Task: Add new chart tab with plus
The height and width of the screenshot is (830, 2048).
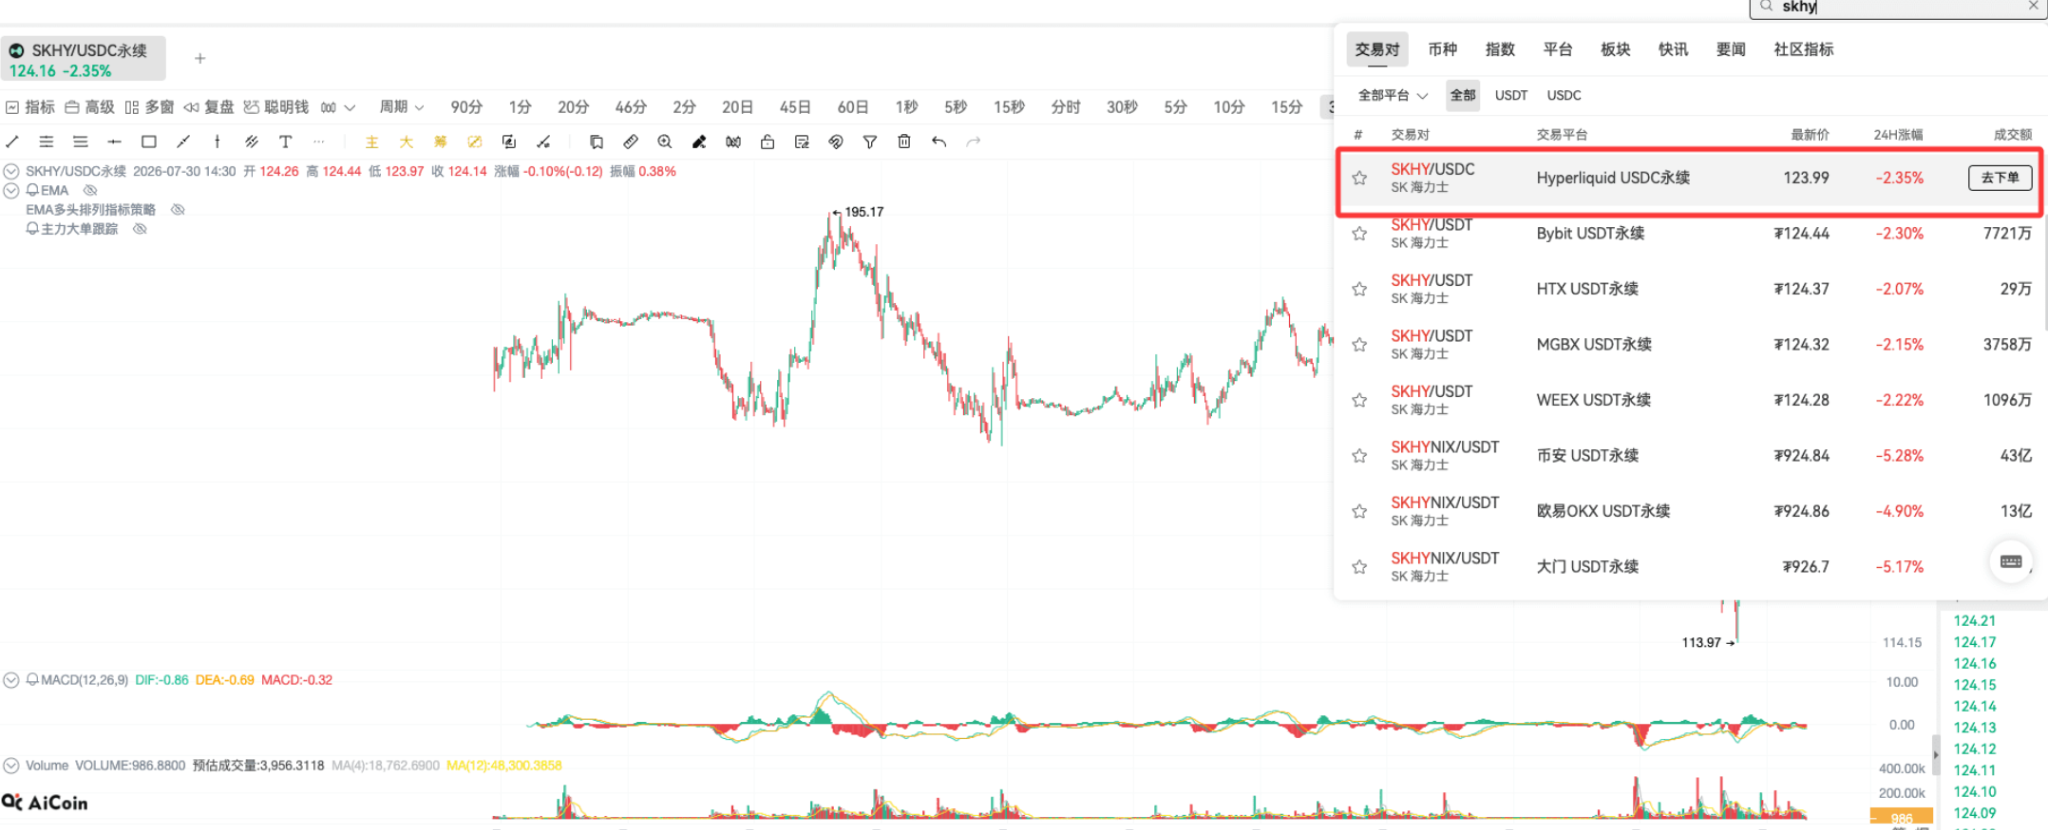Action: pyautogui.click(x=200, y=58)
